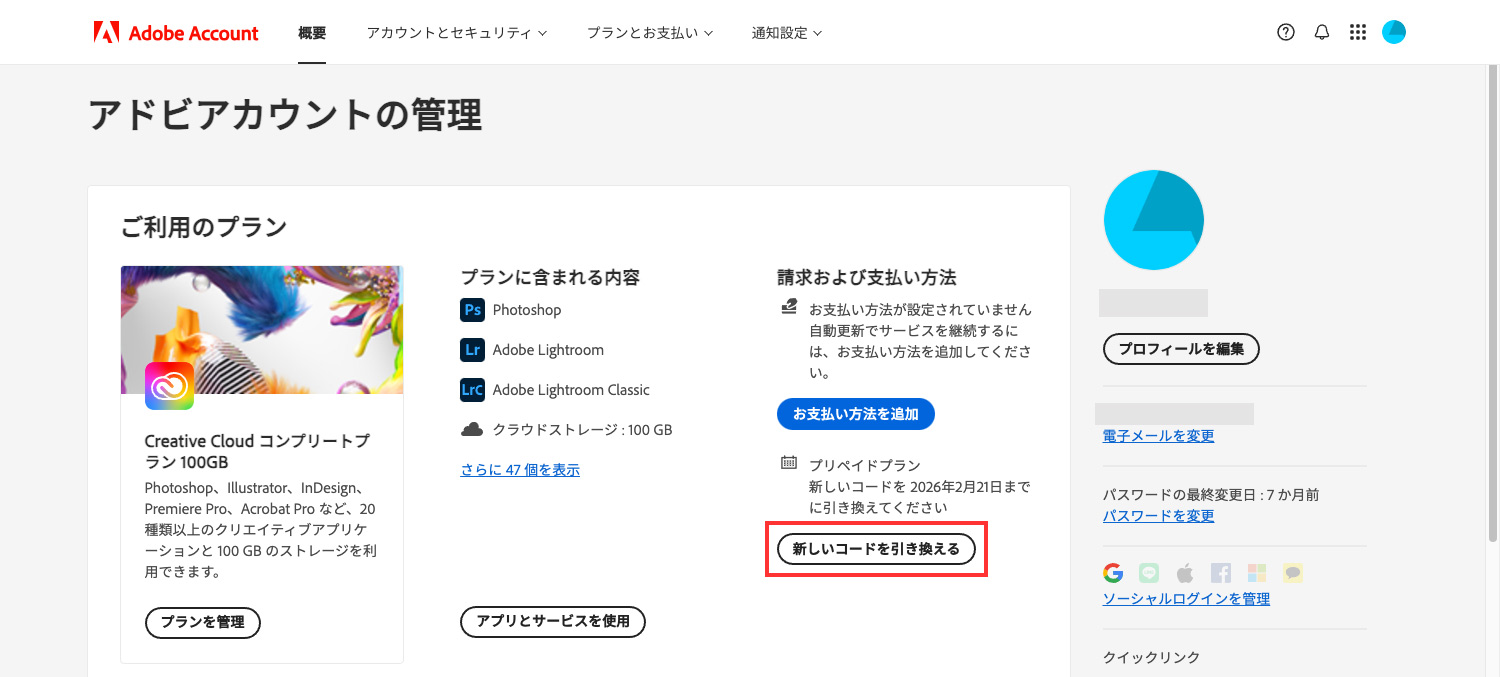Click the Photoshop Ps icon

pyautogui.click(x=472, y=310)
